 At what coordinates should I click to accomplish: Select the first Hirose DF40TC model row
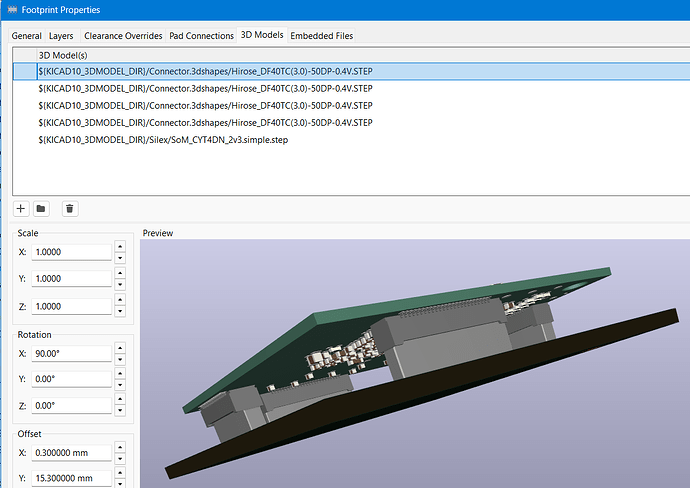[351, 71]
